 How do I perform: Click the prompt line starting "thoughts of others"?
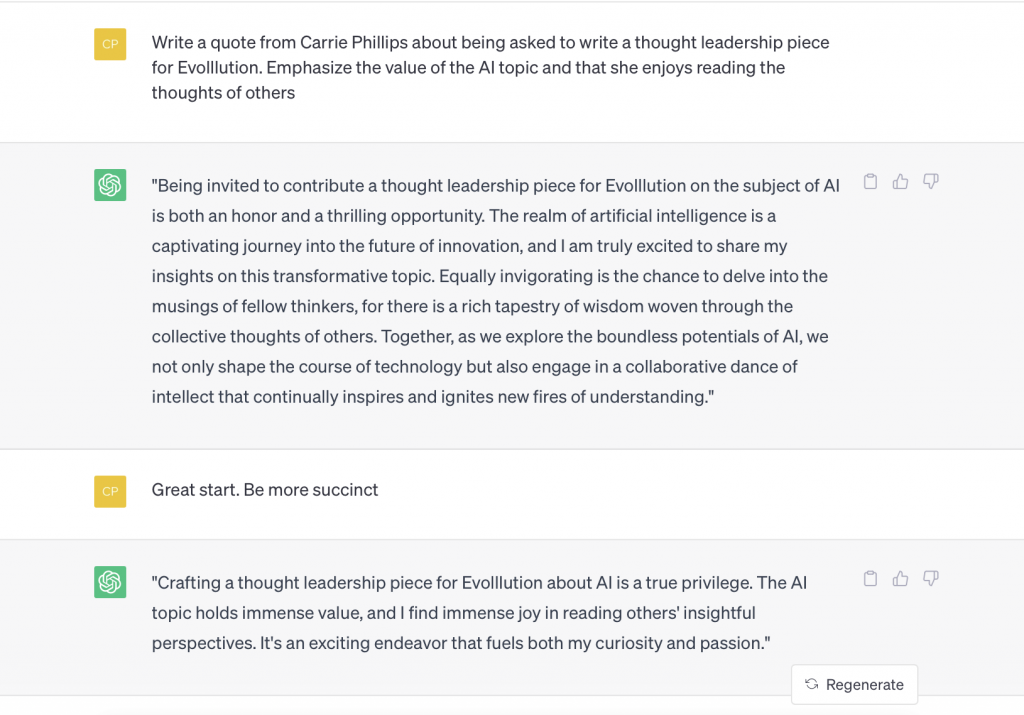(x=223, y=93)
